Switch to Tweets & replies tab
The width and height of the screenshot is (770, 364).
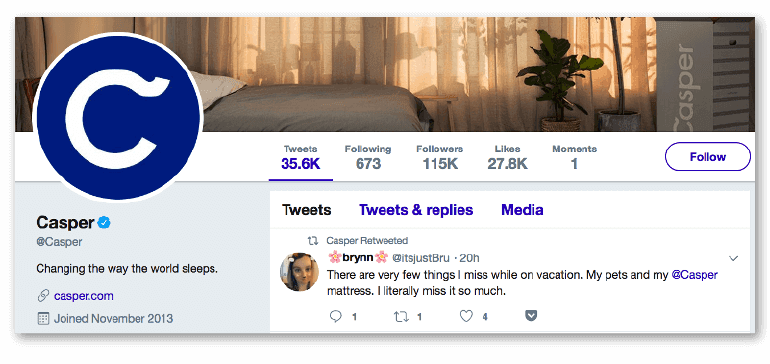pyautogui.click(x=416, y=210)
